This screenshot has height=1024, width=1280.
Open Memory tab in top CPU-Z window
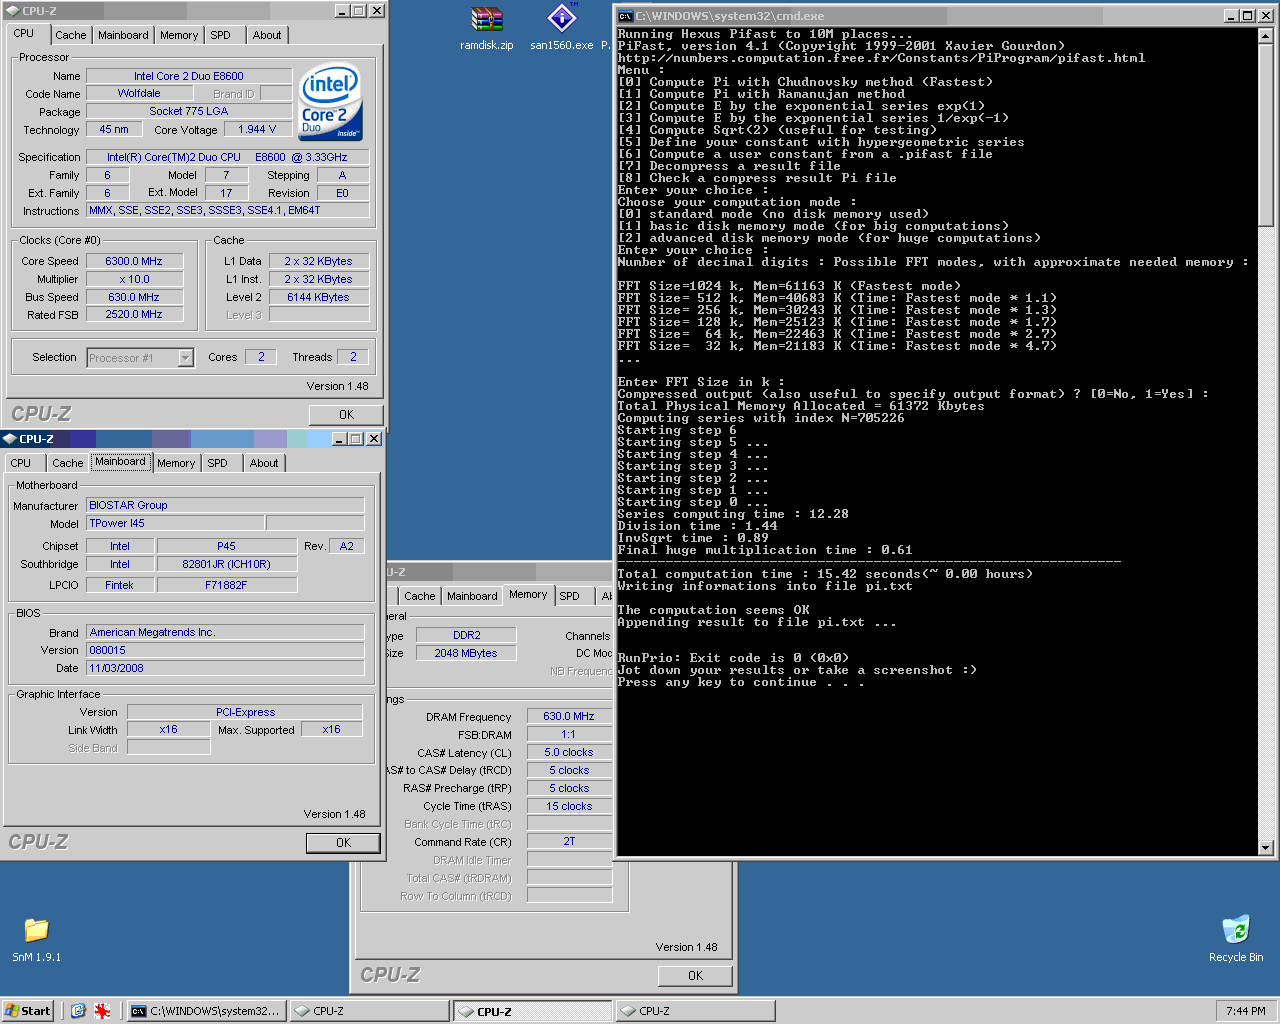[179, 35]
